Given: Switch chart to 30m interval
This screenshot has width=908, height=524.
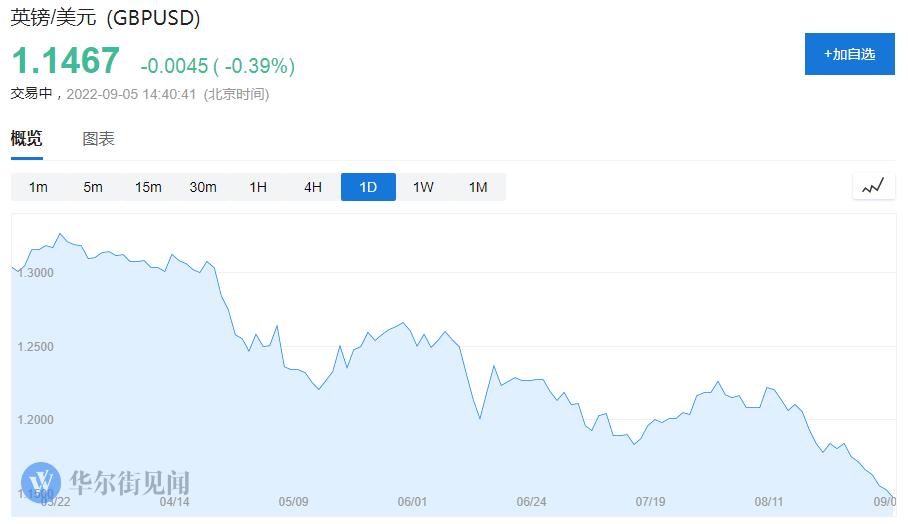Looking at the screenshot, I should (x=203, y=187).
